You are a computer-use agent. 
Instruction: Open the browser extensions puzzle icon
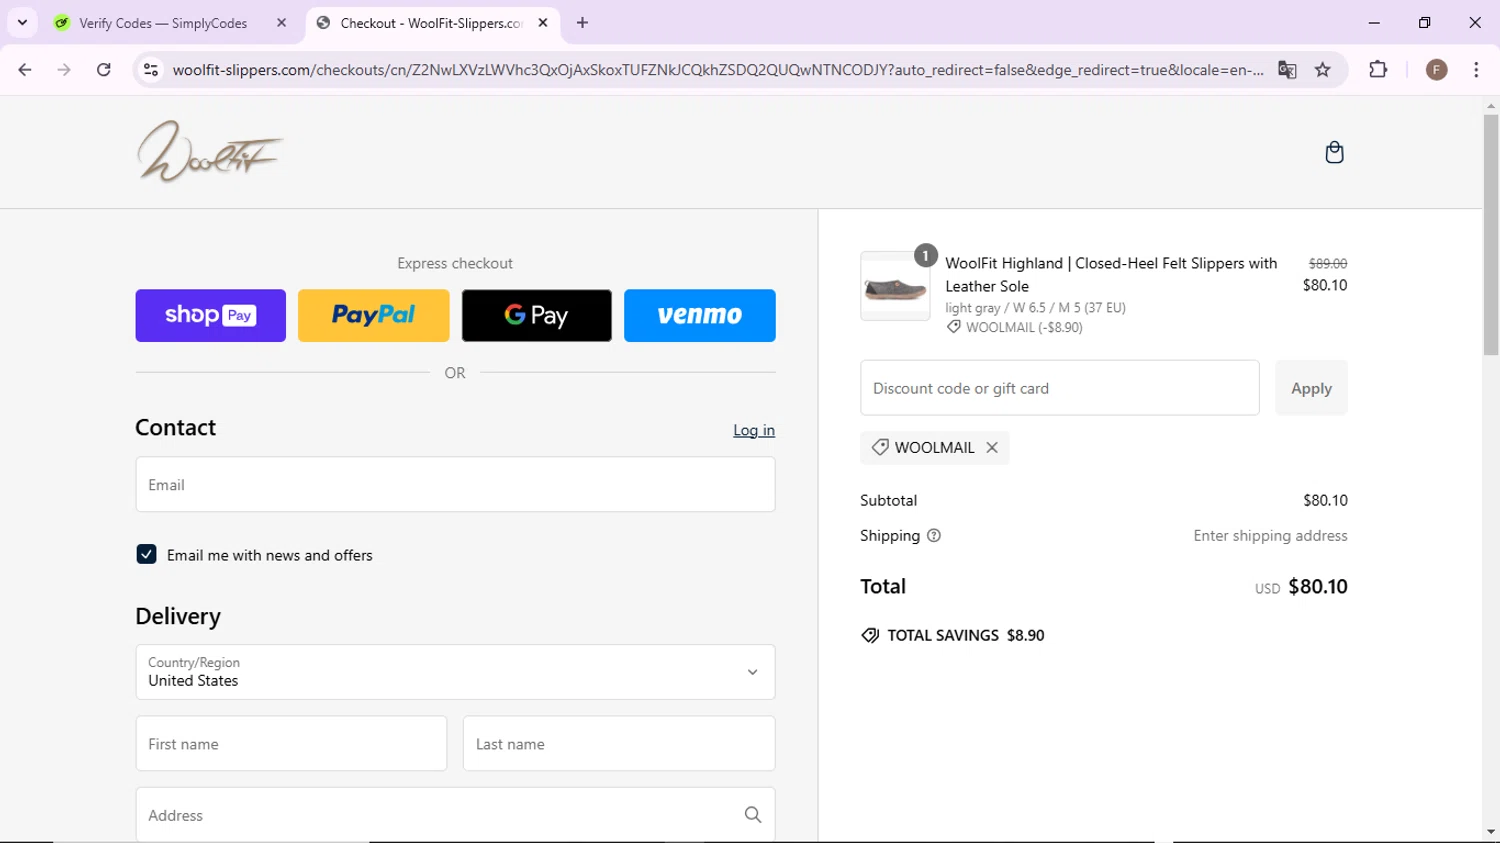pyautogui.click(x=1378, y=70)
